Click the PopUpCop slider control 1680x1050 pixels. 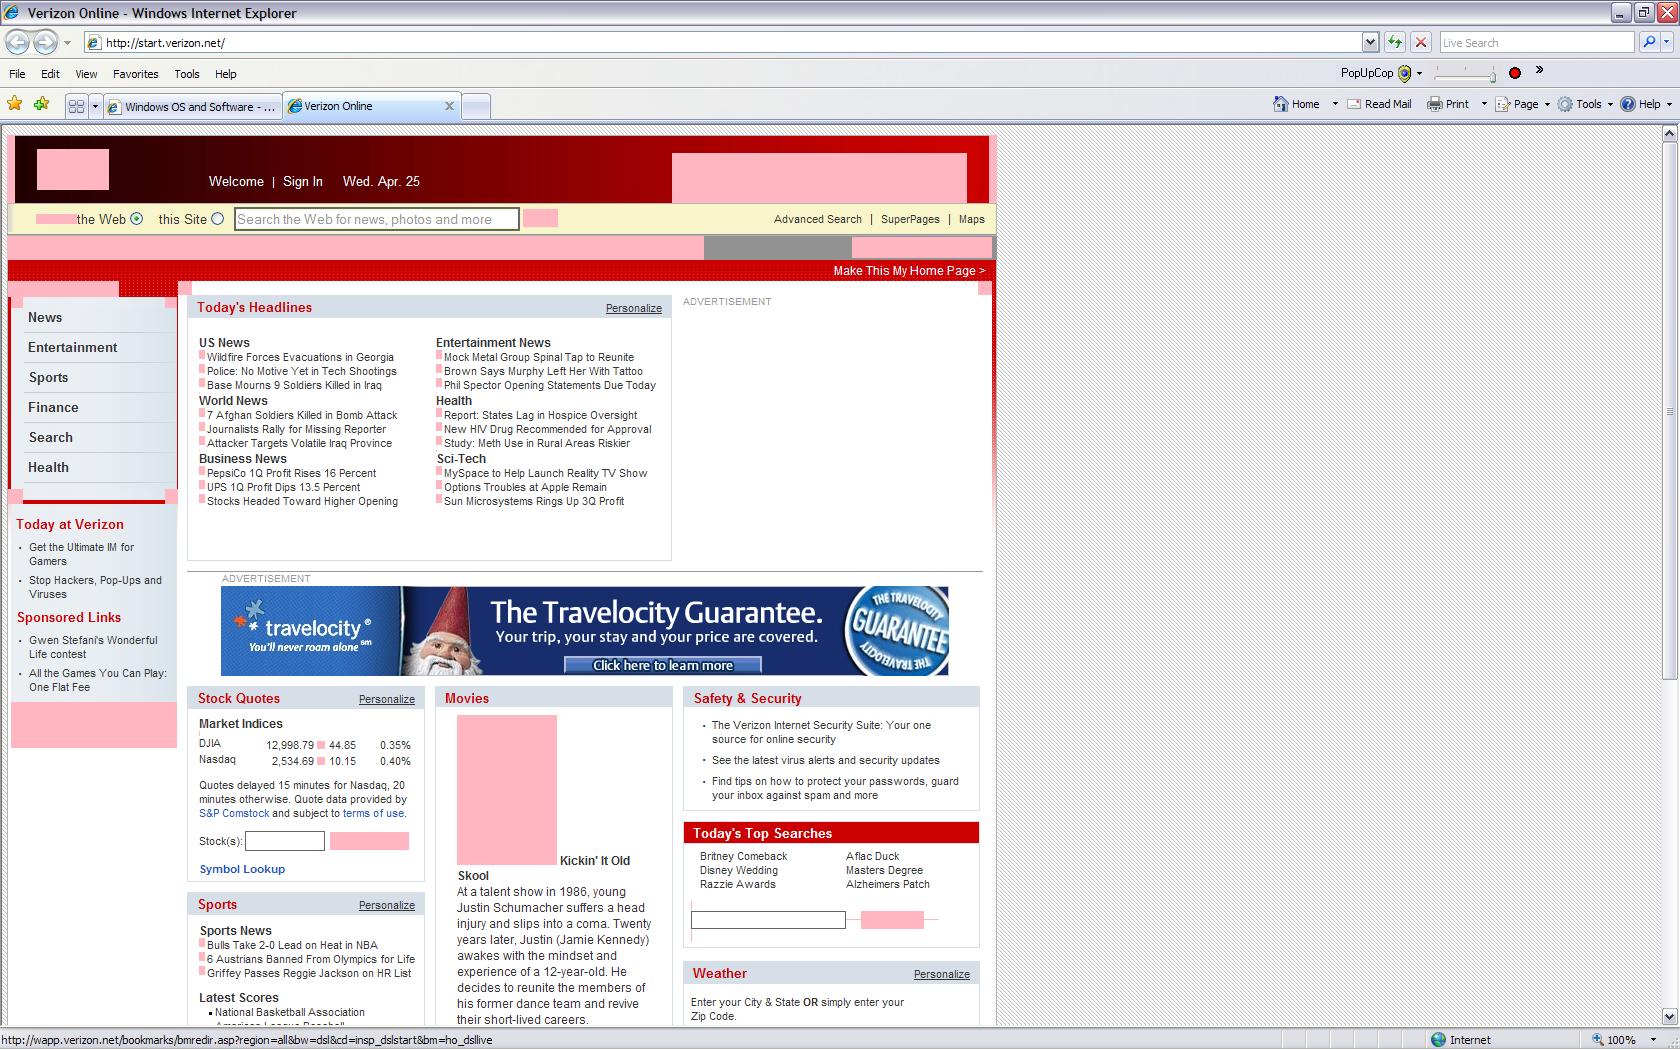click(1464, 74)
